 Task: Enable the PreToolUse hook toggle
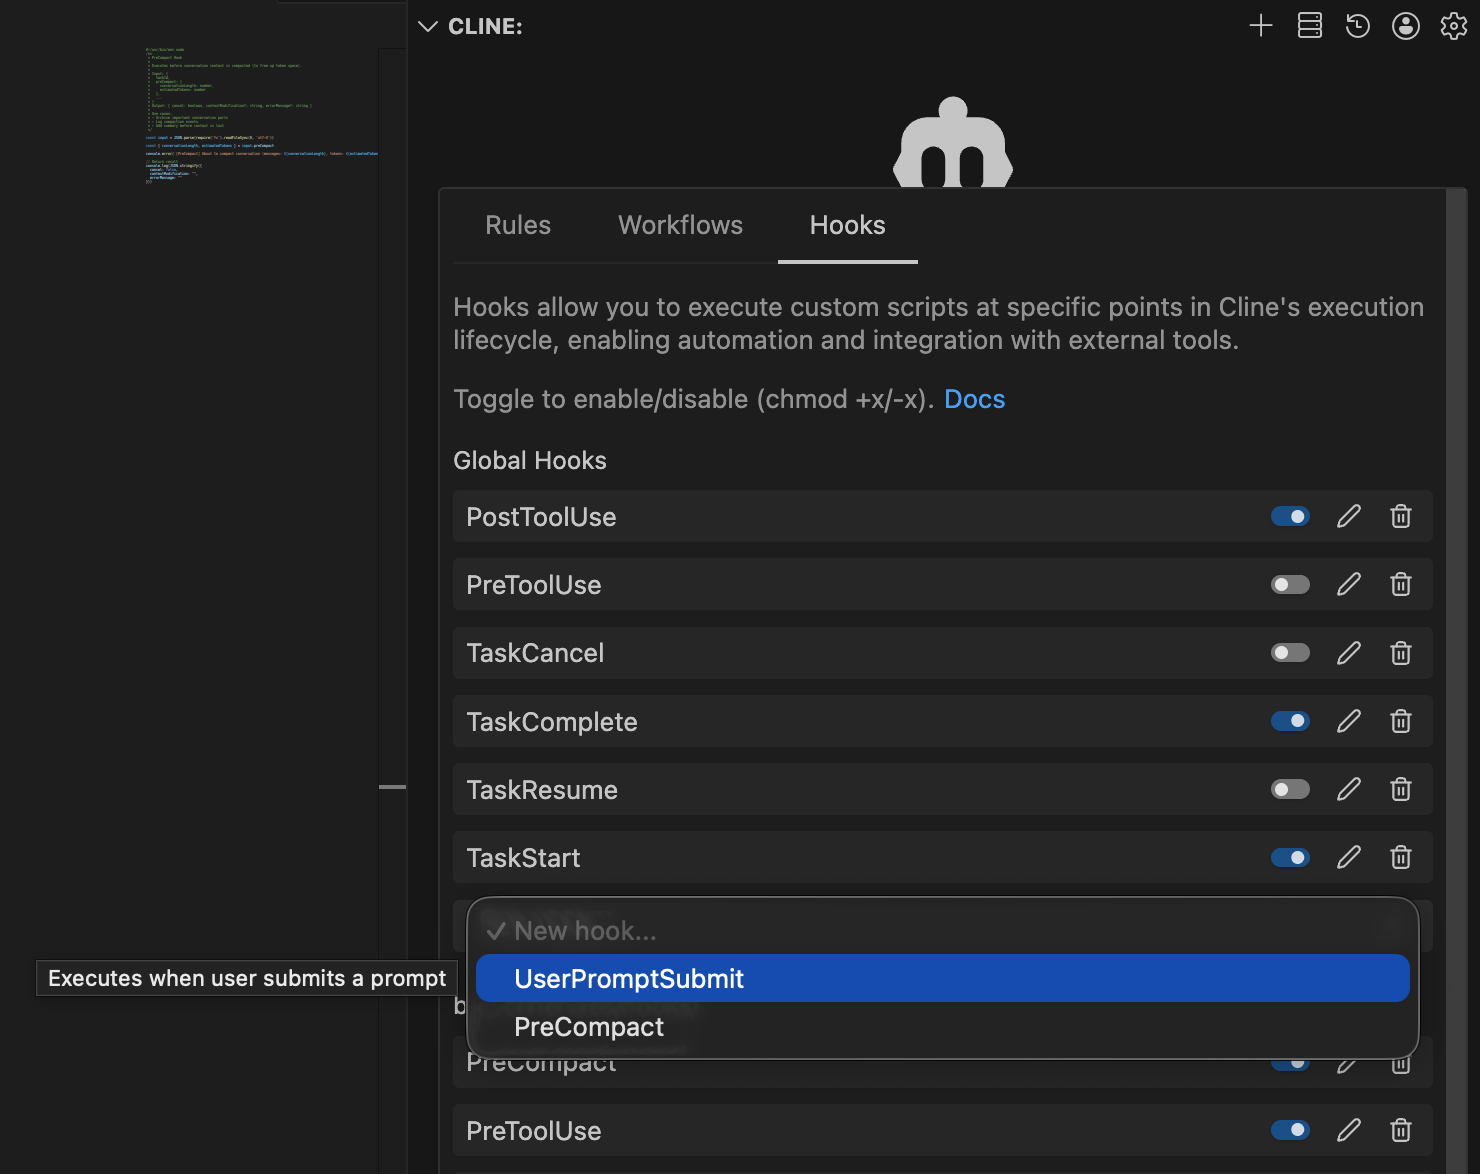coord(1290,584)
